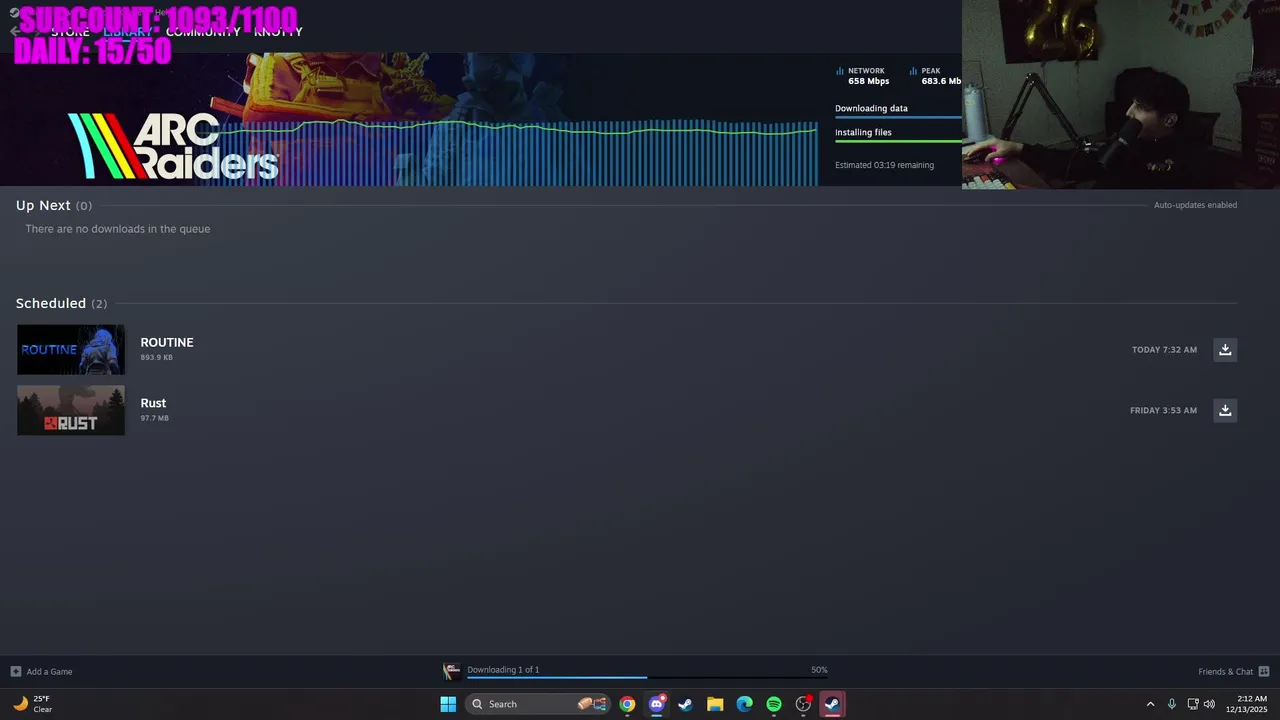
Task: Click Rust's FRIDAY 3:53 AM schedule time
Action: pyautogui.click(x=1163, y=410)
